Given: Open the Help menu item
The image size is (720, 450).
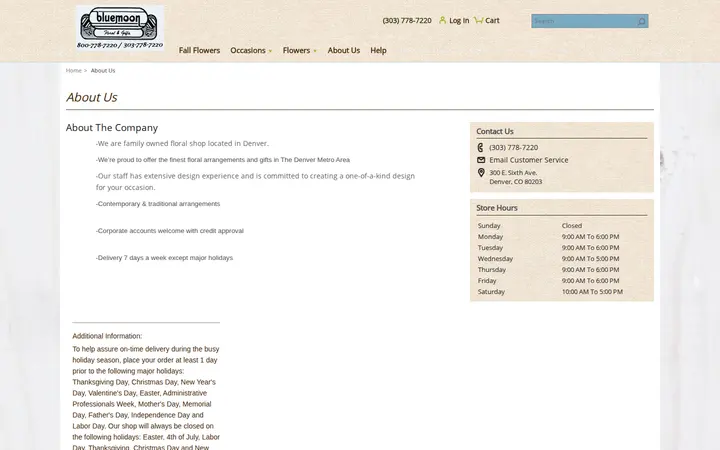Looking at the screenshot, I should (378, 50).
